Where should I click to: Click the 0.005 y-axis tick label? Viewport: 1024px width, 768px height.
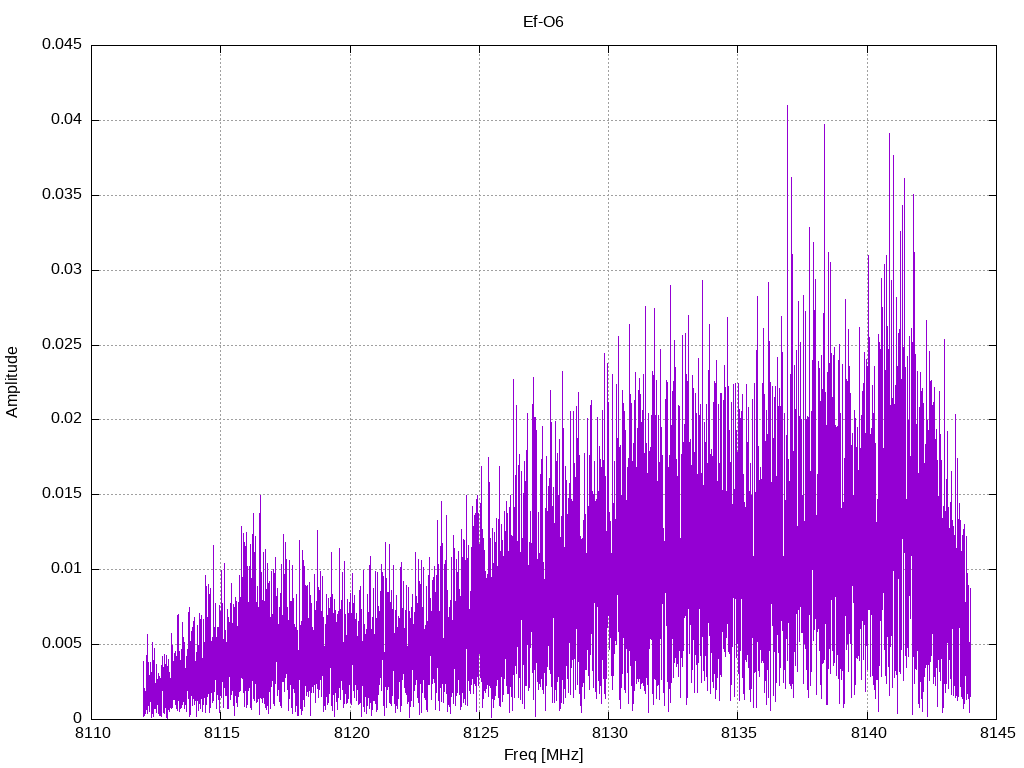coord(62,643)
